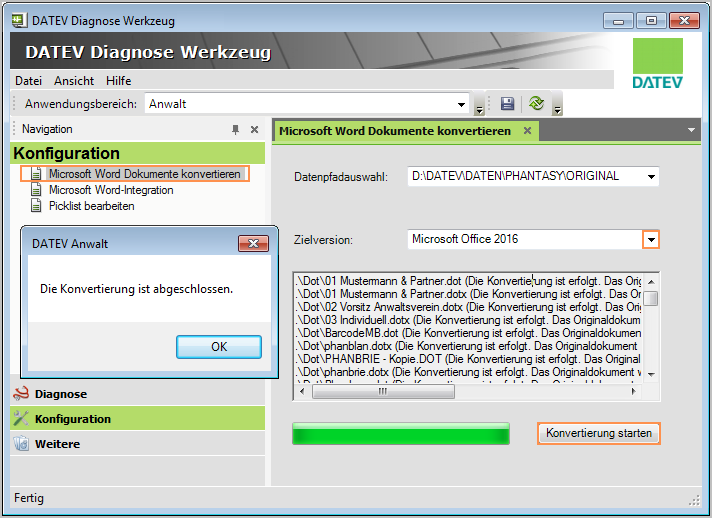
Task: Confirm dialog with OK button
Action: tap(219, 347)
